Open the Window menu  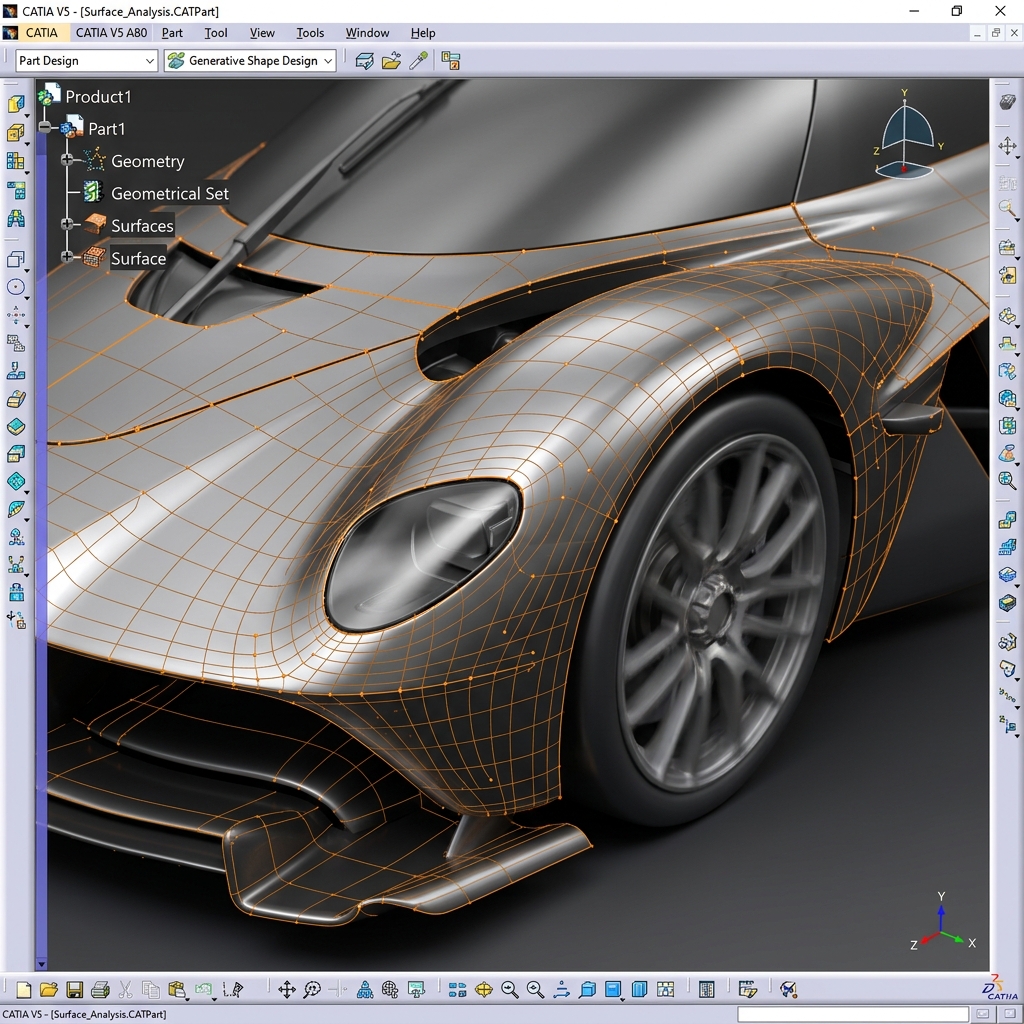click(x=367, y=33)
